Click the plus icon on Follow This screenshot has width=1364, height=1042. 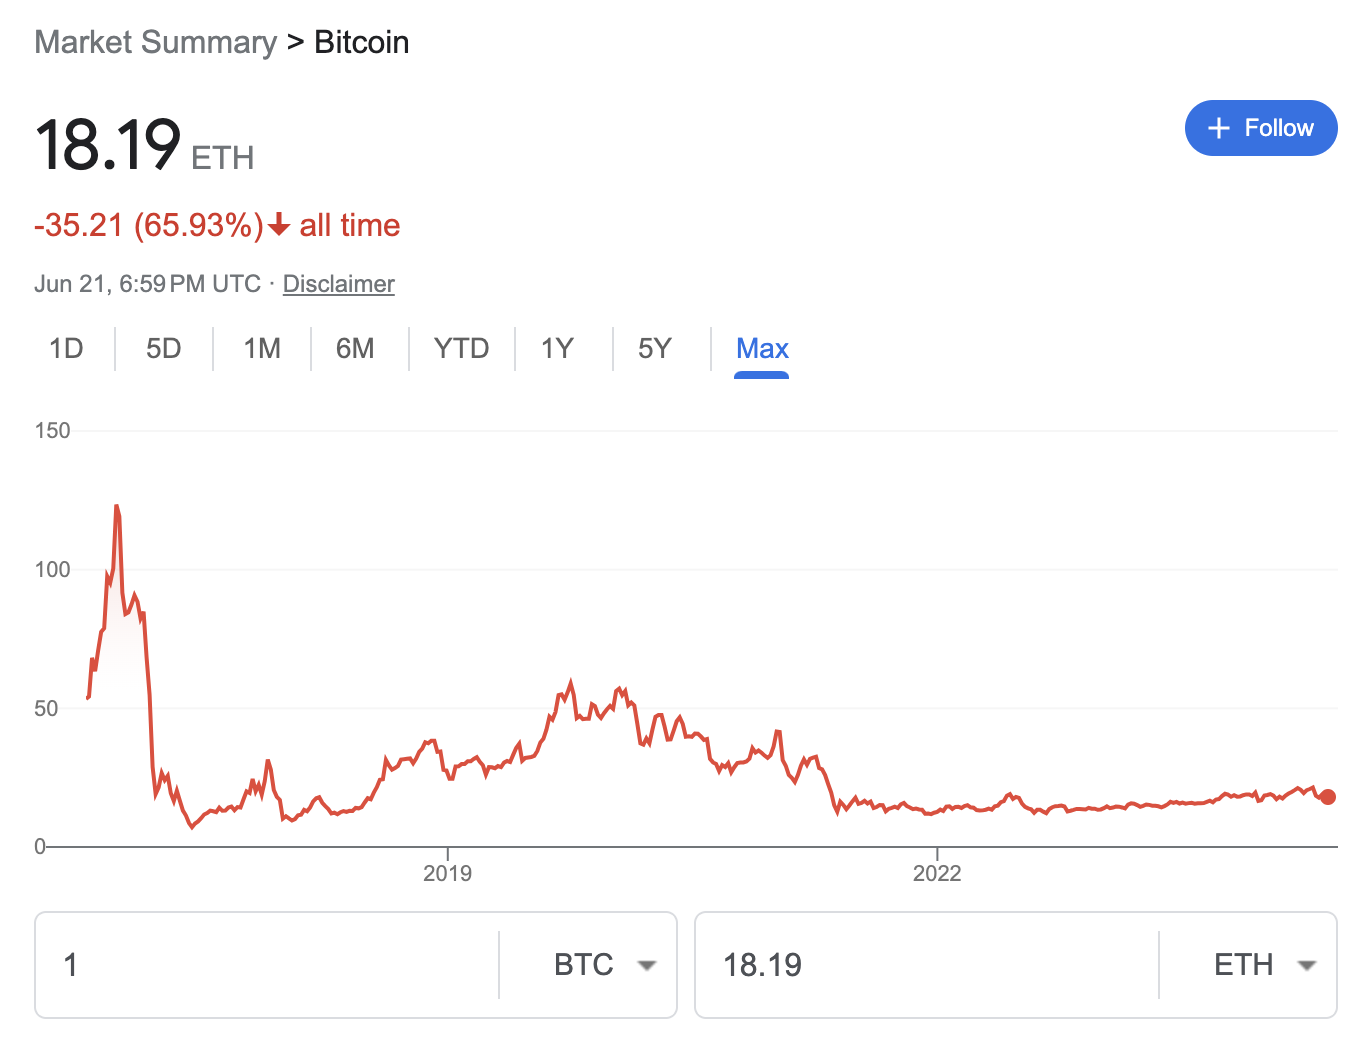point(1218,128)
